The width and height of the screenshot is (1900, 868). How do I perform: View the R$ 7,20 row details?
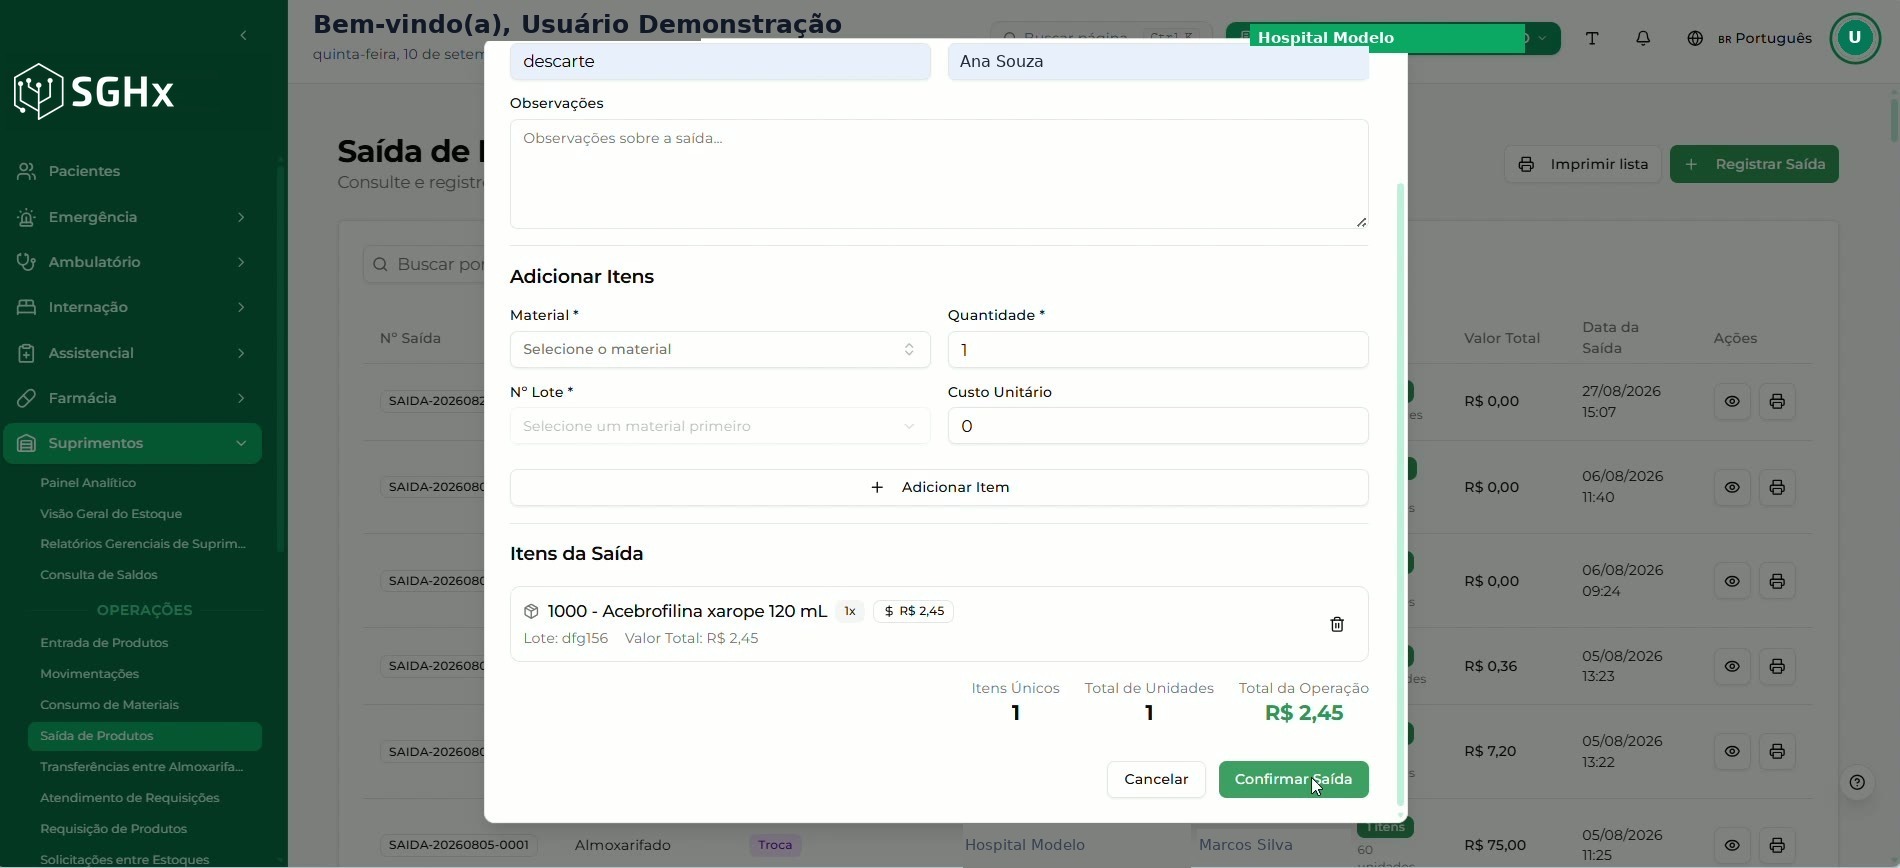click(x=1732, y=751)
